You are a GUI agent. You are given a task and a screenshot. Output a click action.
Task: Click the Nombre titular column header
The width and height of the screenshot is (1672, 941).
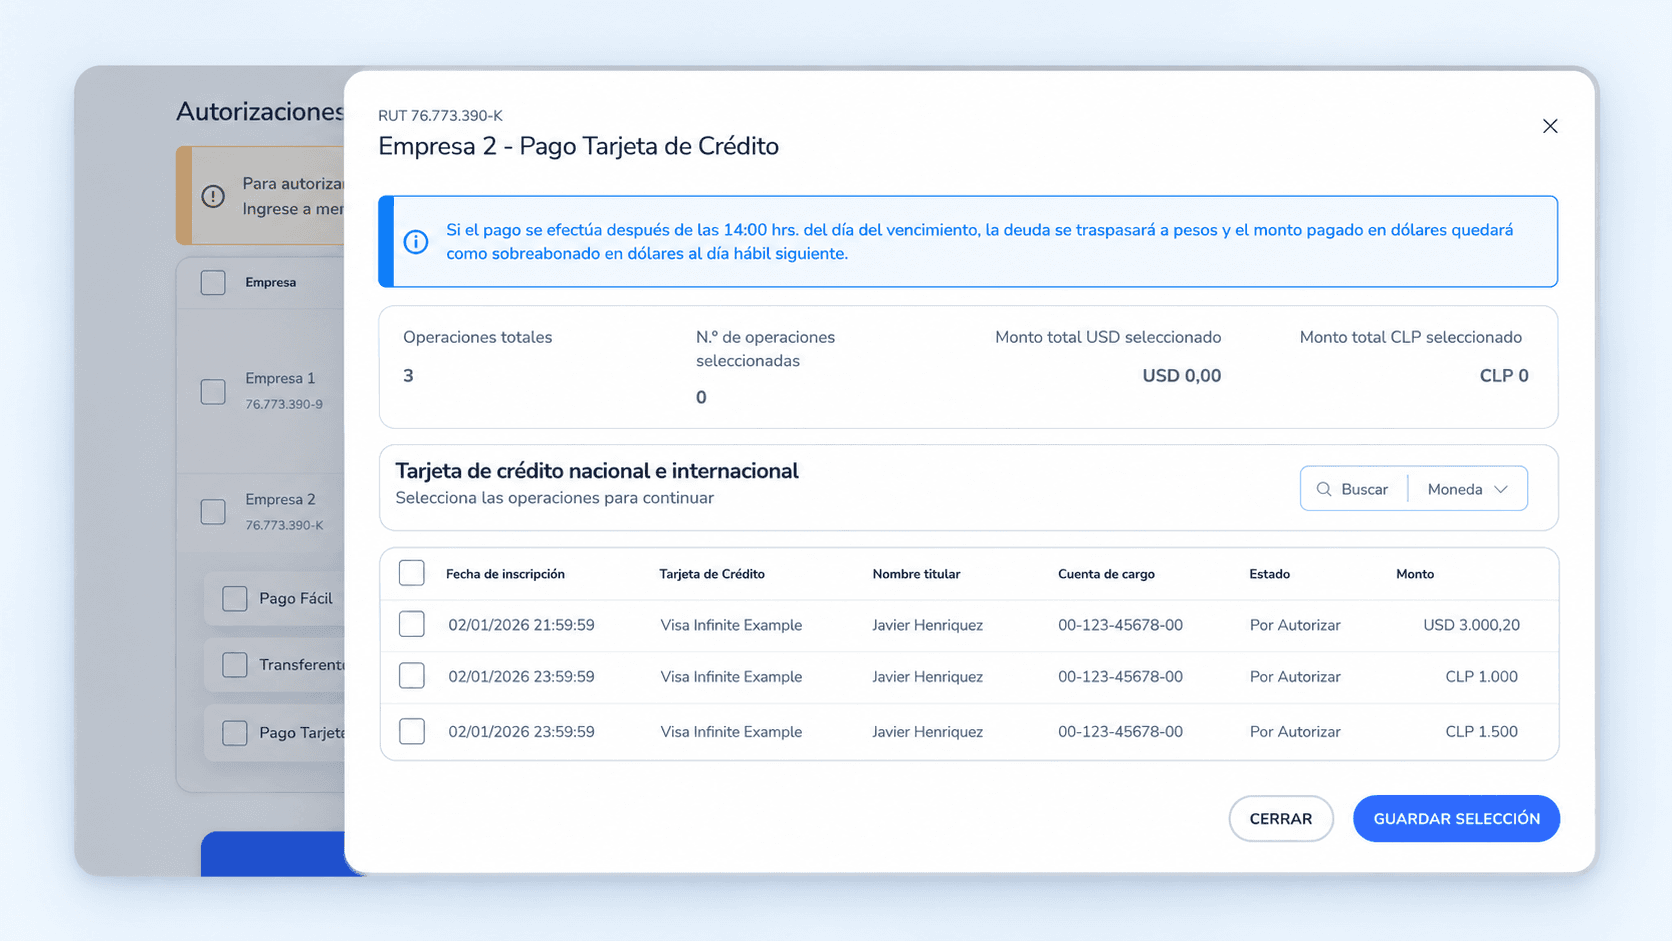(916, 574)
